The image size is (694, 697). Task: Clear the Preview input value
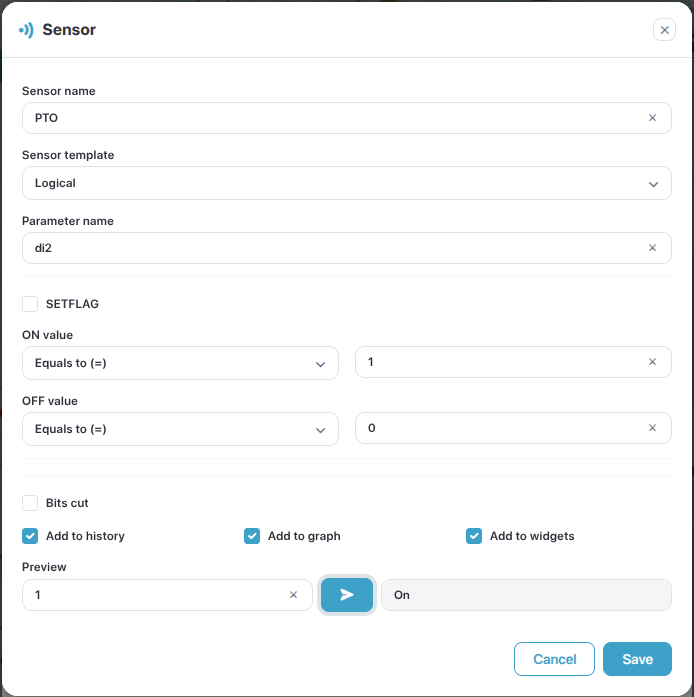(x=293, y=595)
